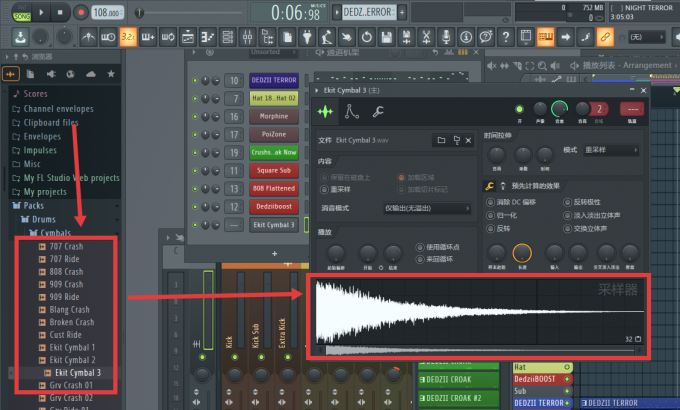Click the highlighted link chain icon
The height and width of the screenshot is (410, 680).
click(605, 37)
